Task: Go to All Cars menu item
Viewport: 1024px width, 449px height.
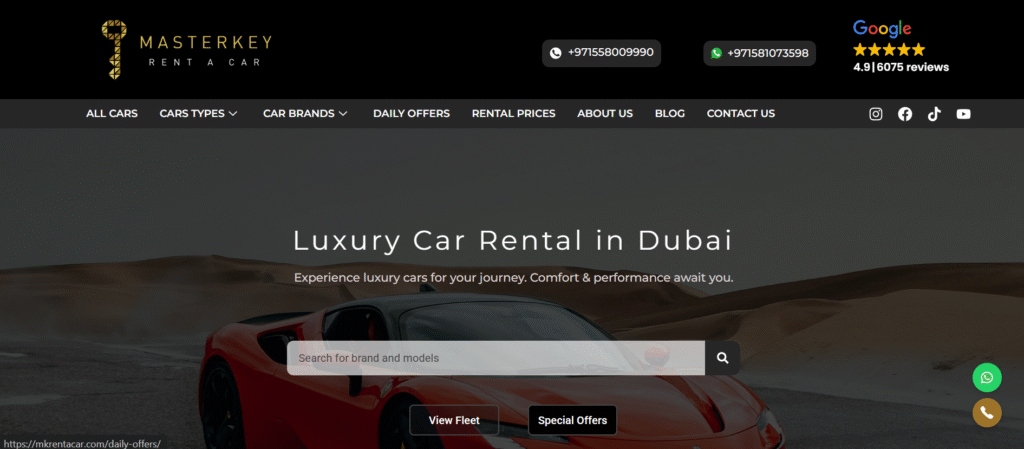Action: [x=112, y=114]
